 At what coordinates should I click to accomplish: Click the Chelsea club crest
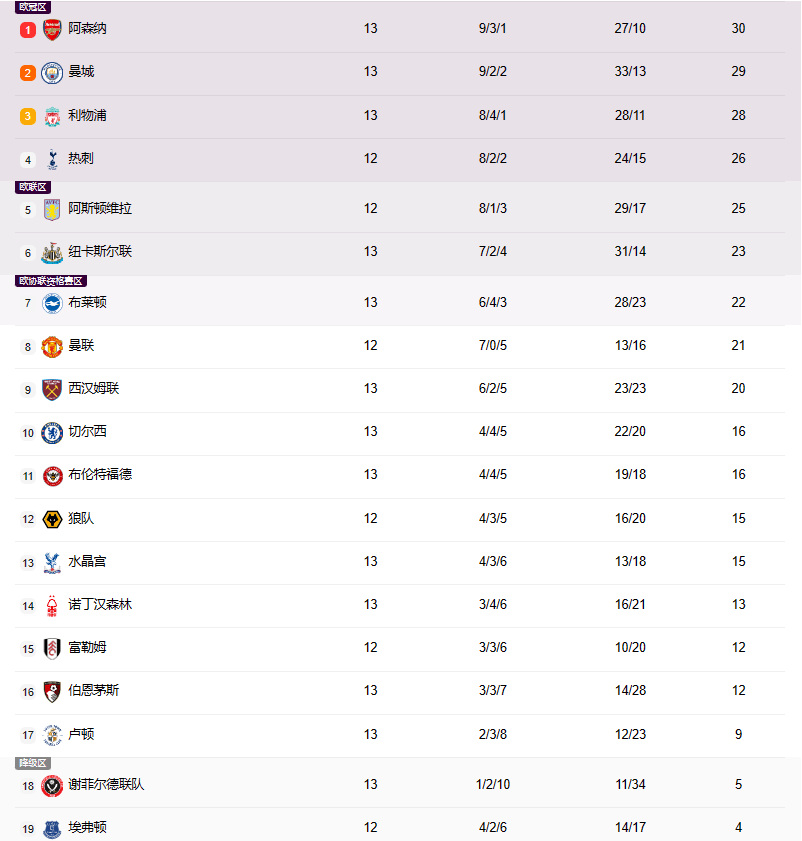pyautogui.click(x=52, y=433)
